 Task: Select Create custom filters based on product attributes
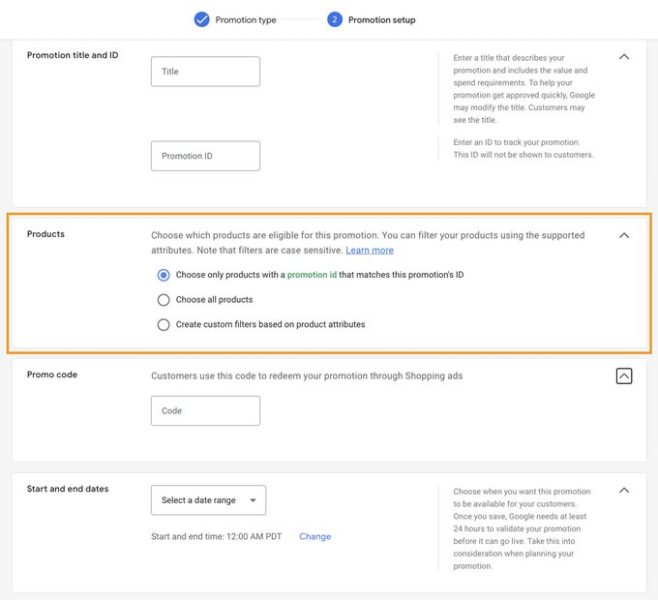pyautogui.click(x=164, y=325)
